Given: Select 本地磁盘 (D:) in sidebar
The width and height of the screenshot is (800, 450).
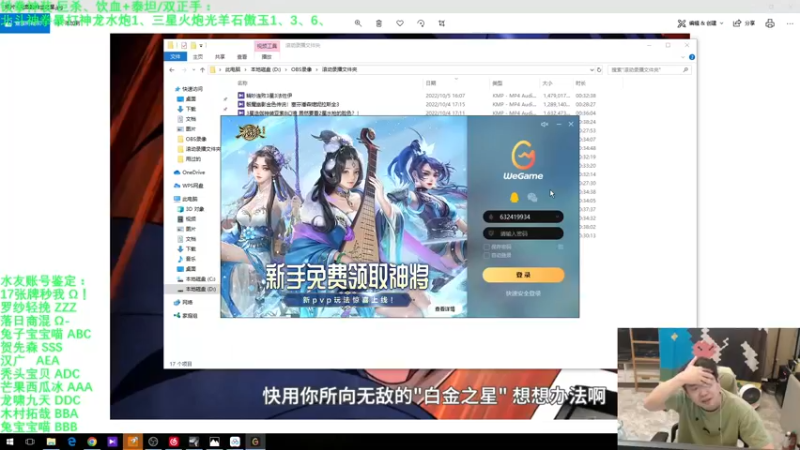Looking at the screenshot, I should 196,289.
